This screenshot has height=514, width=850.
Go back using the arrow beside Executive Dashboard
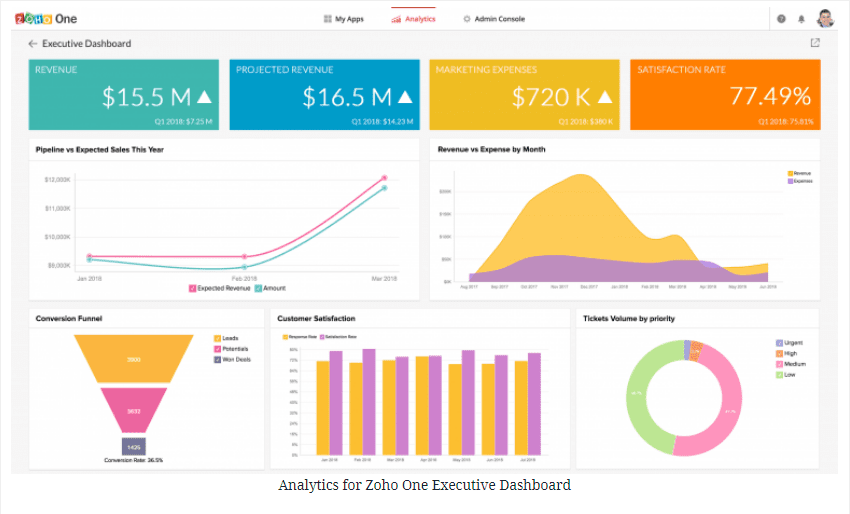pyautogui.click(x=33, y=44)
